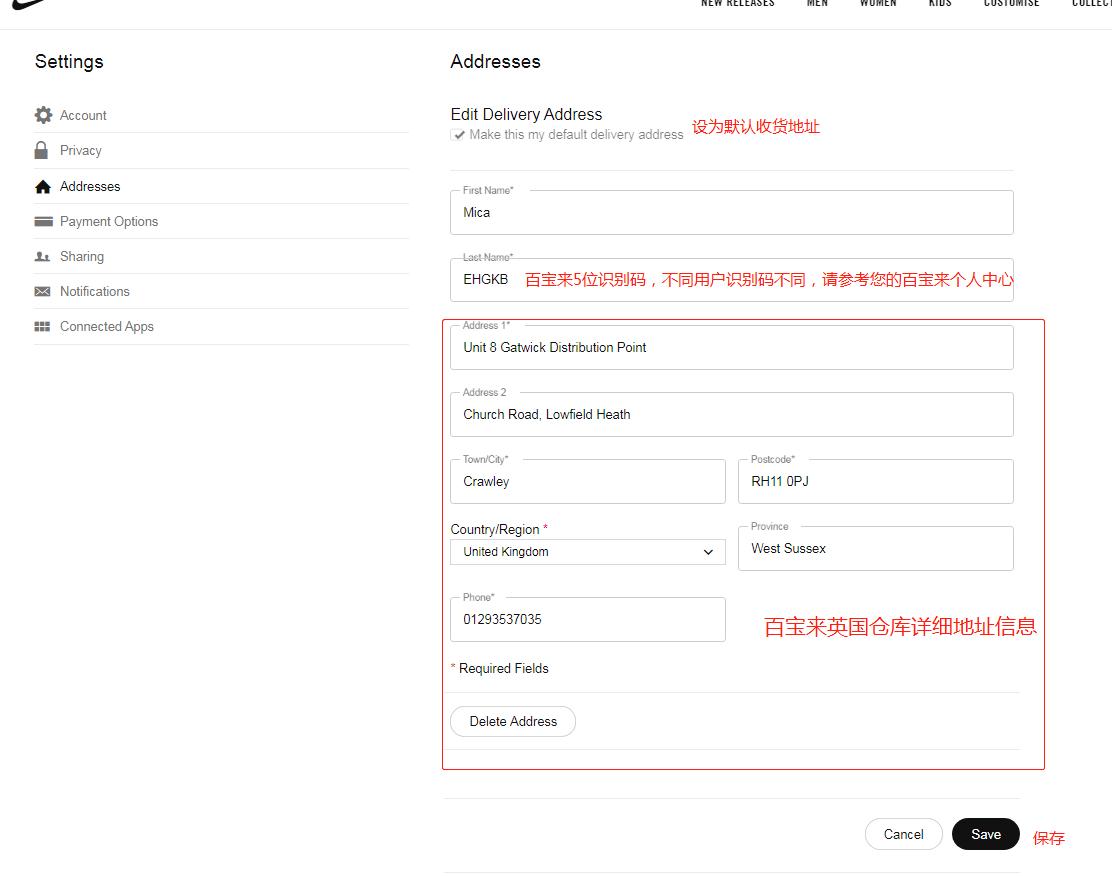Image resolution: width=1112 pixels, height=876 pixels.
Task: Click the Privacy padlock icon
Action: [44, 150]
